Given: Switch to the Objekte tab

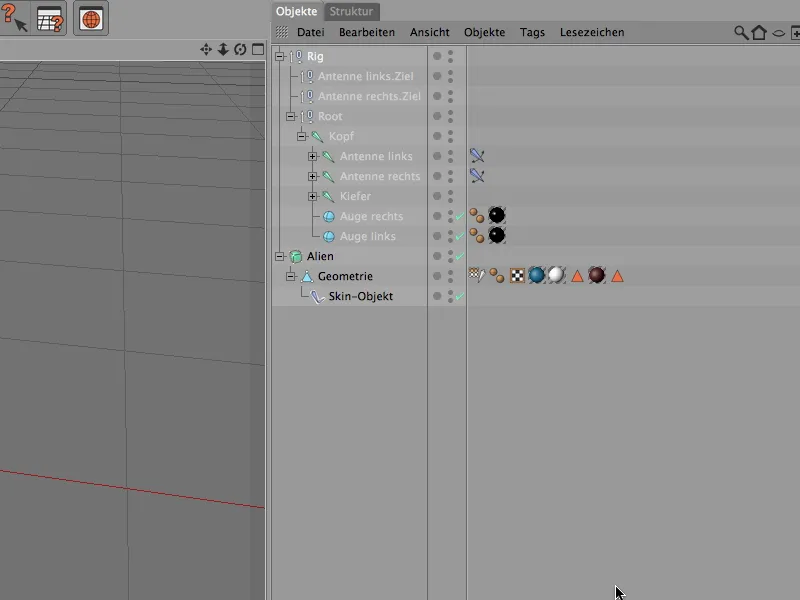Looking at the screenshot, I should click(297, 11).
